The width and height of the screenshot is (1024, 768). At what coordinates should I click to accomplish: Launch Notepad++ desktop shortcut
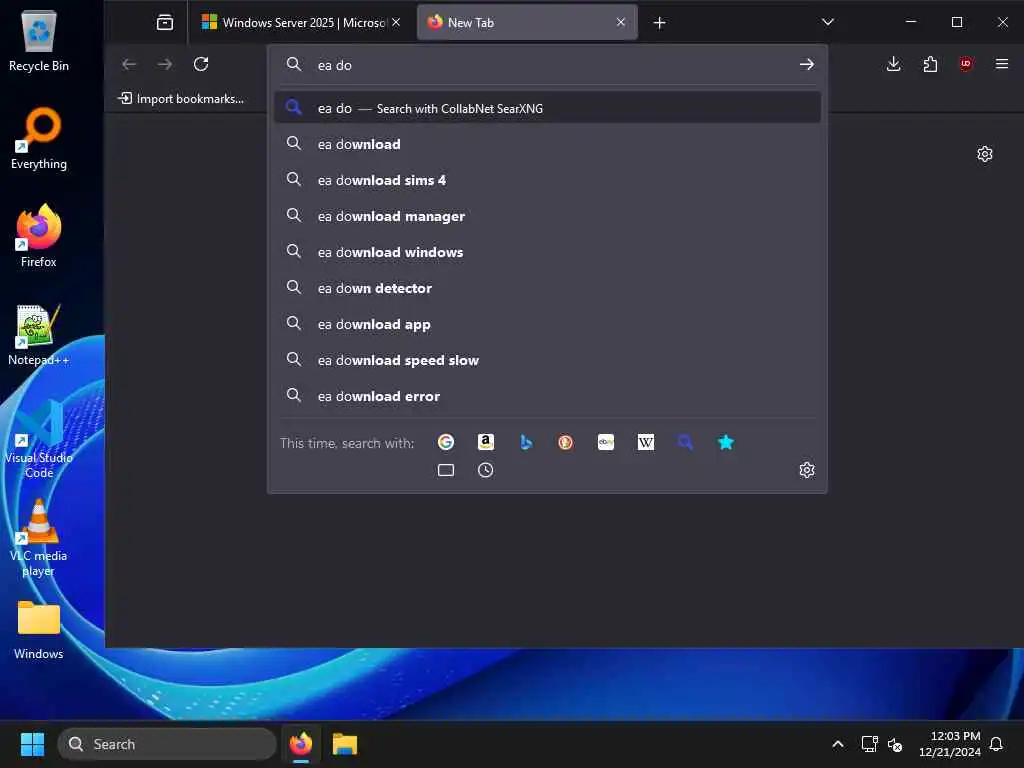pyautogui.click(x=39, y=334)
